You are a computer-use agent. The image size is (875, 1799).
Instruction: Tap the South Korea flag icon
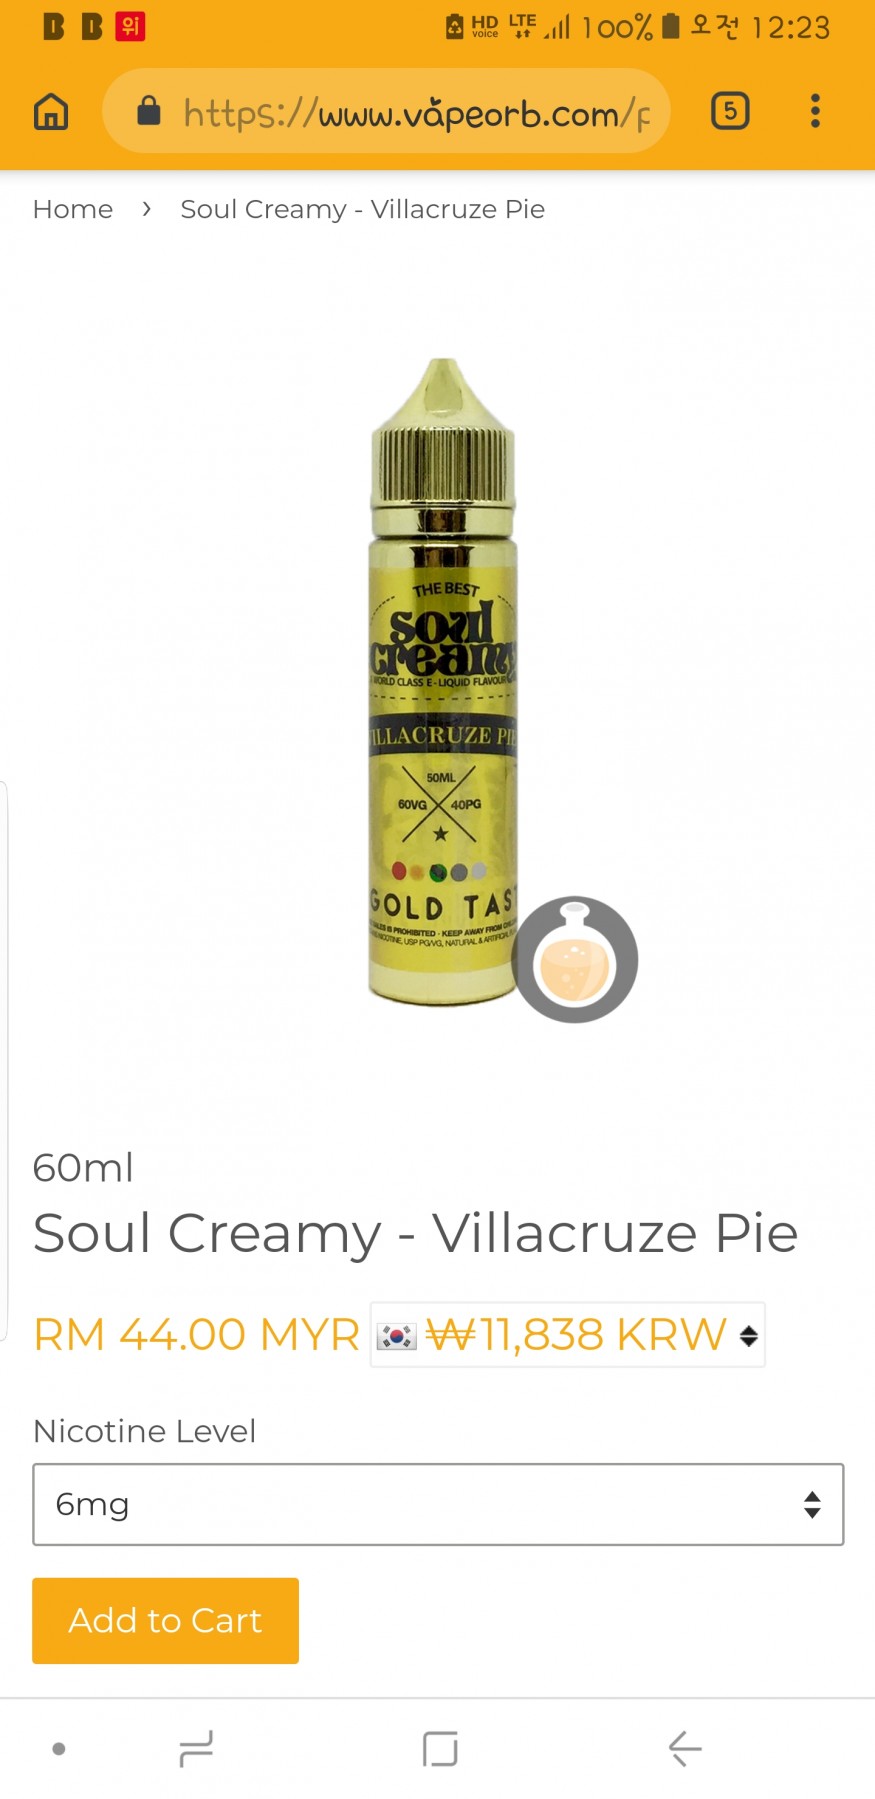point(396,1335)
